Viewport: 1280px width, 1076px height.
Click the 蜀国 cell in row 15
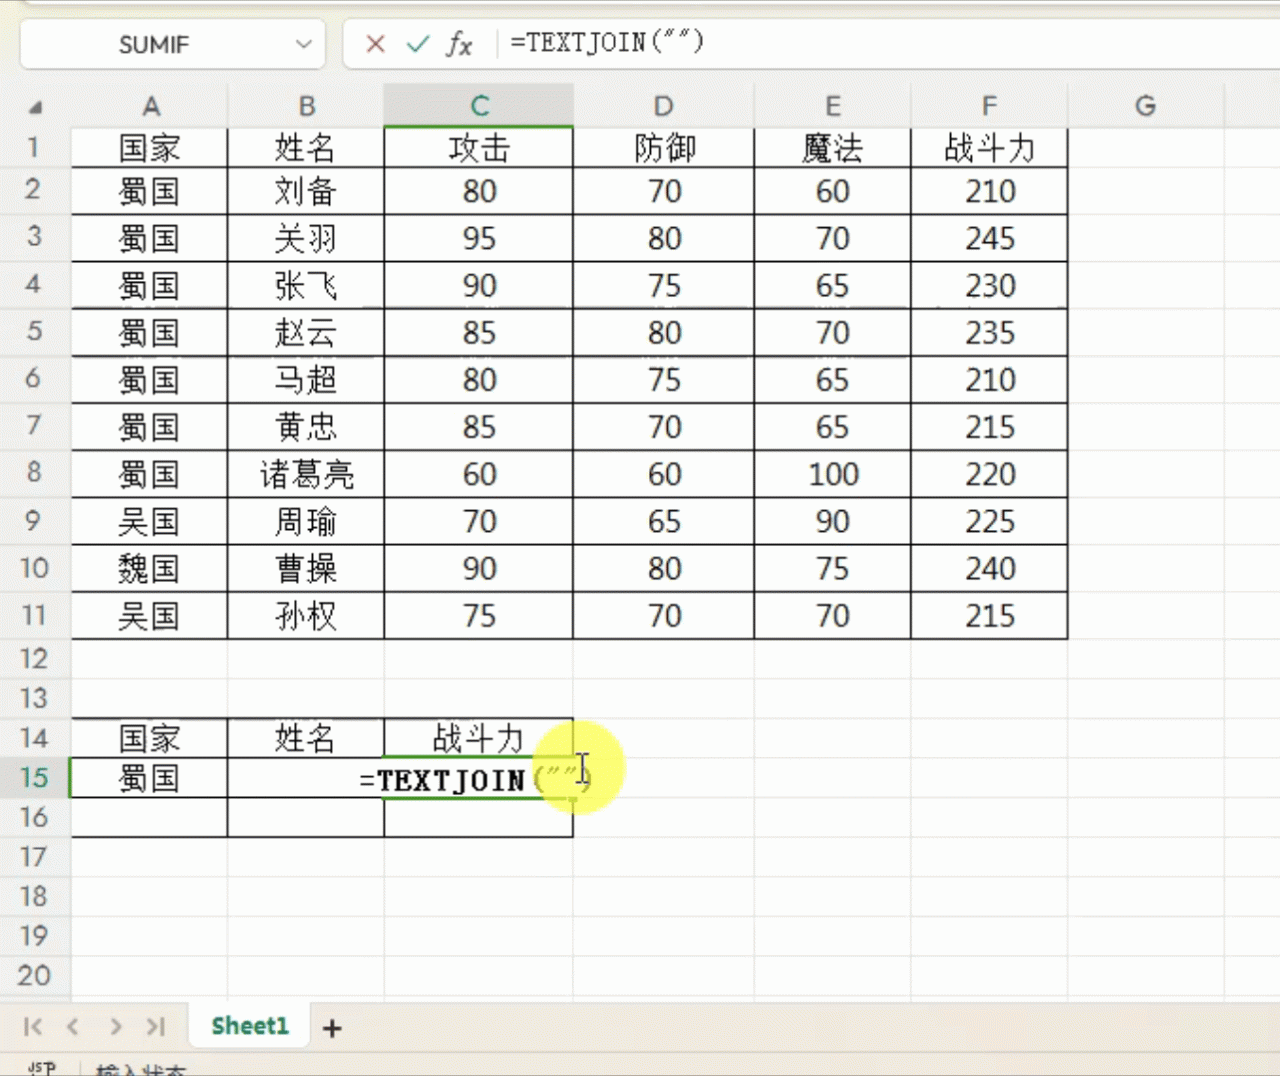point(150,778)
